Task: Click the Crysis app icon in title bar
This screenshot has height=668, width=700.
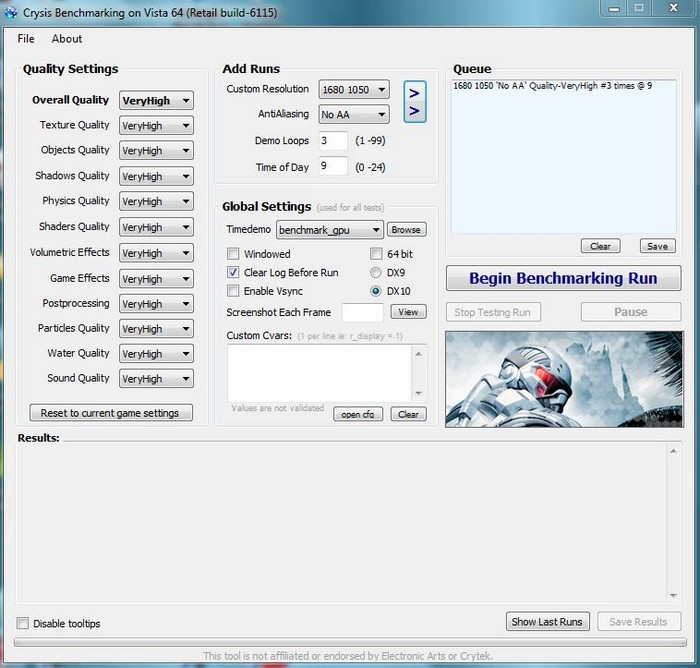Action: (x=11, y=12)
